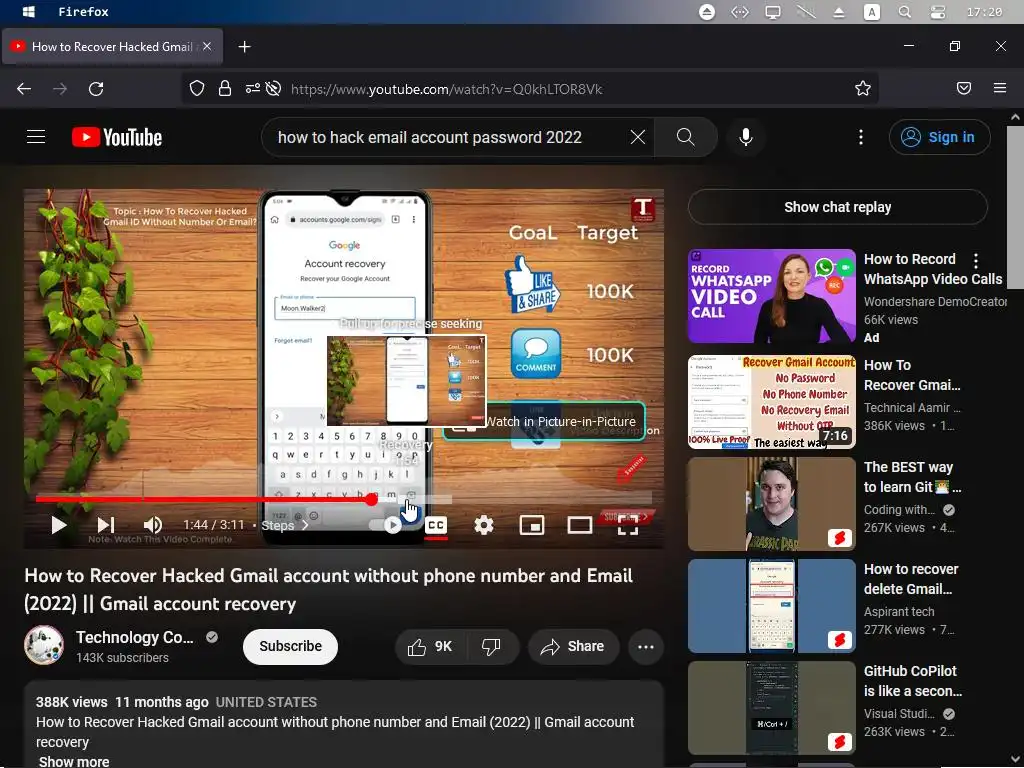Mute the video volume
This screenshot has width=1024, height=768.
[153, 525]
